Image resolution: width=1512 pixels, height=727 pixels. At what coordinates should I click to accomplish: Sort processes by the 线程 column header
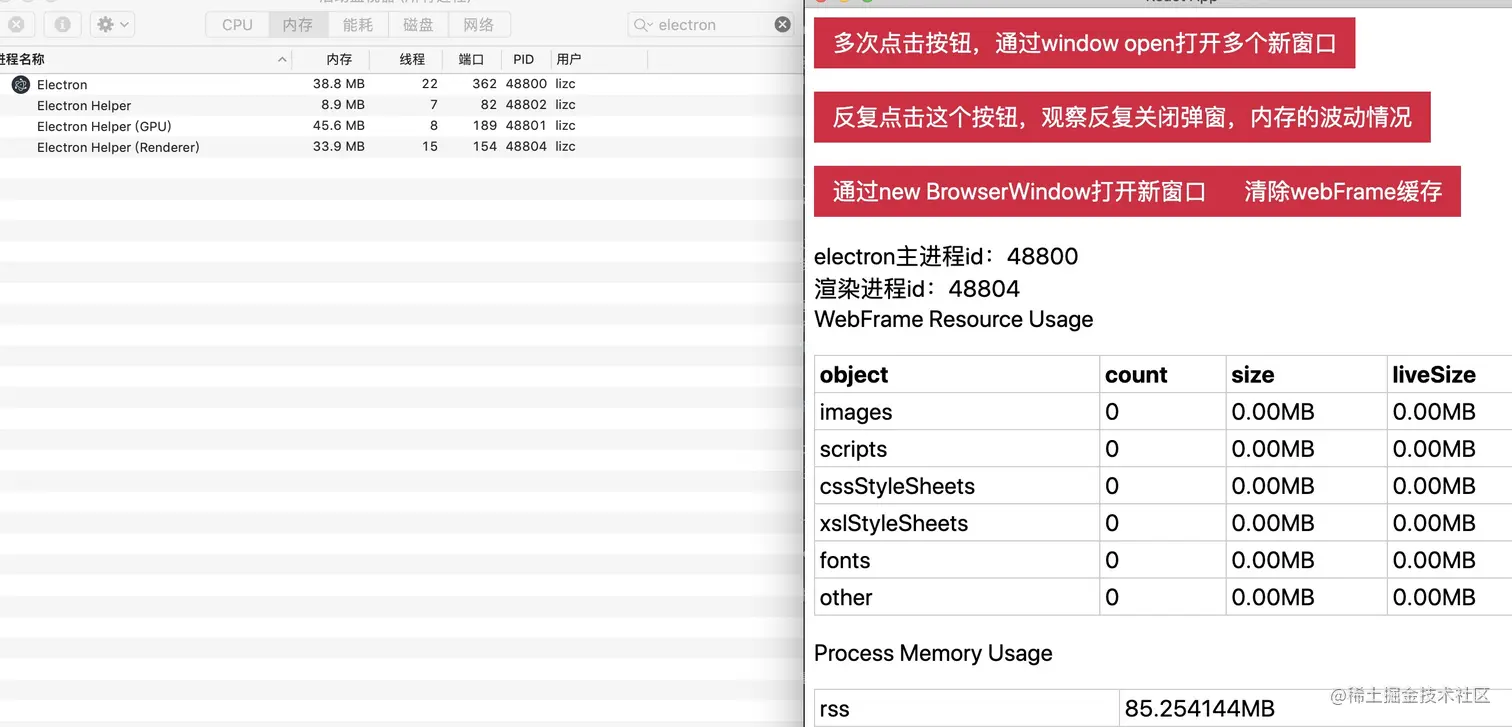412,60
